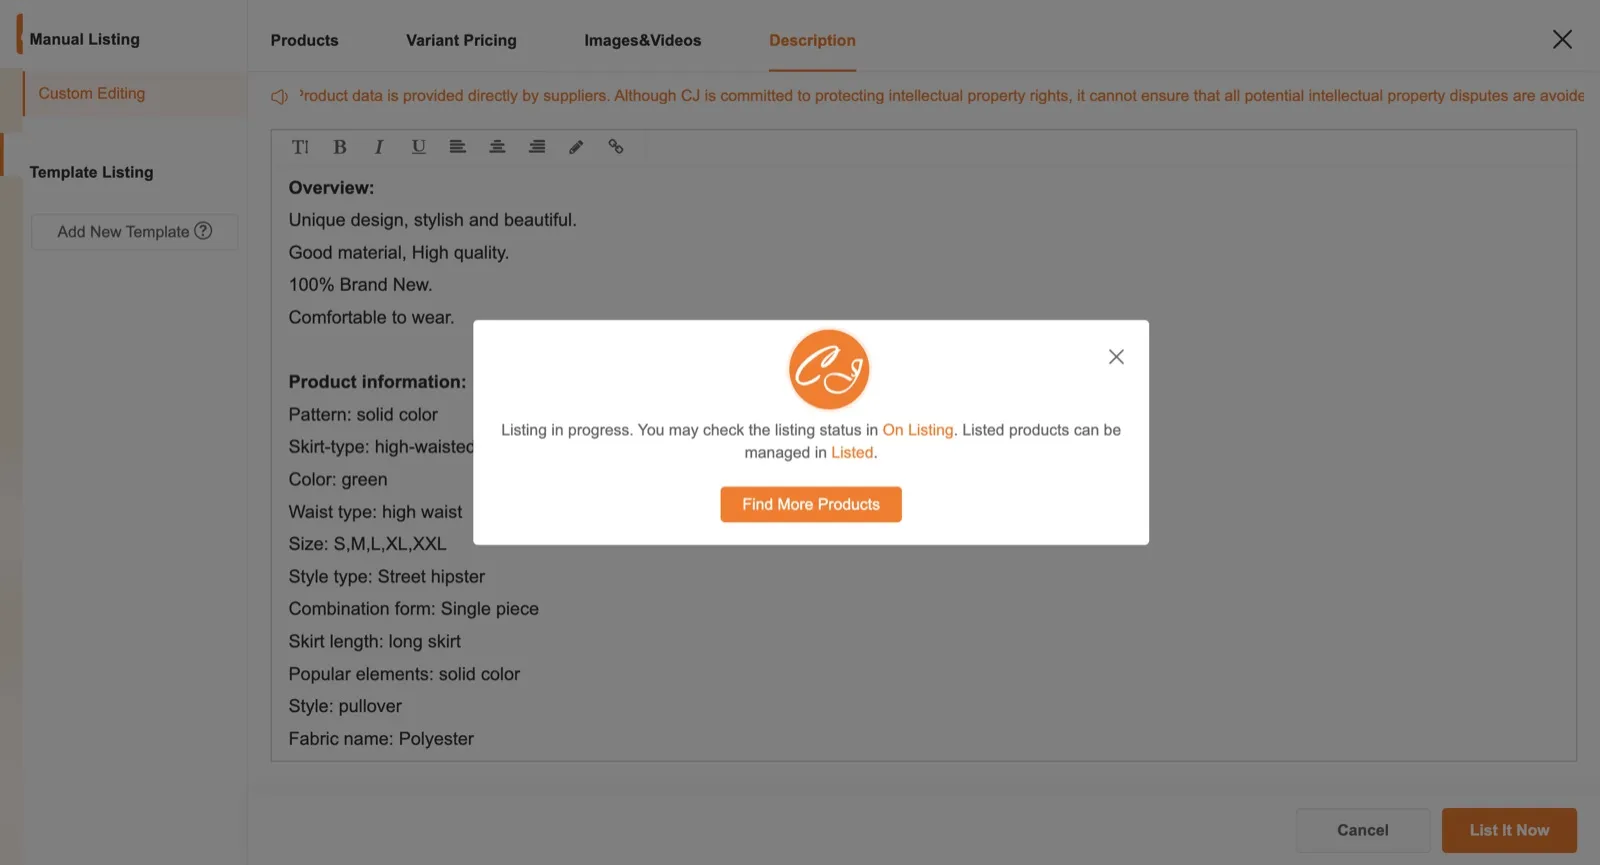This screenshot has width=1600, height=865.
Task: Close the listing progress popup
Action: click(1116, 357)
